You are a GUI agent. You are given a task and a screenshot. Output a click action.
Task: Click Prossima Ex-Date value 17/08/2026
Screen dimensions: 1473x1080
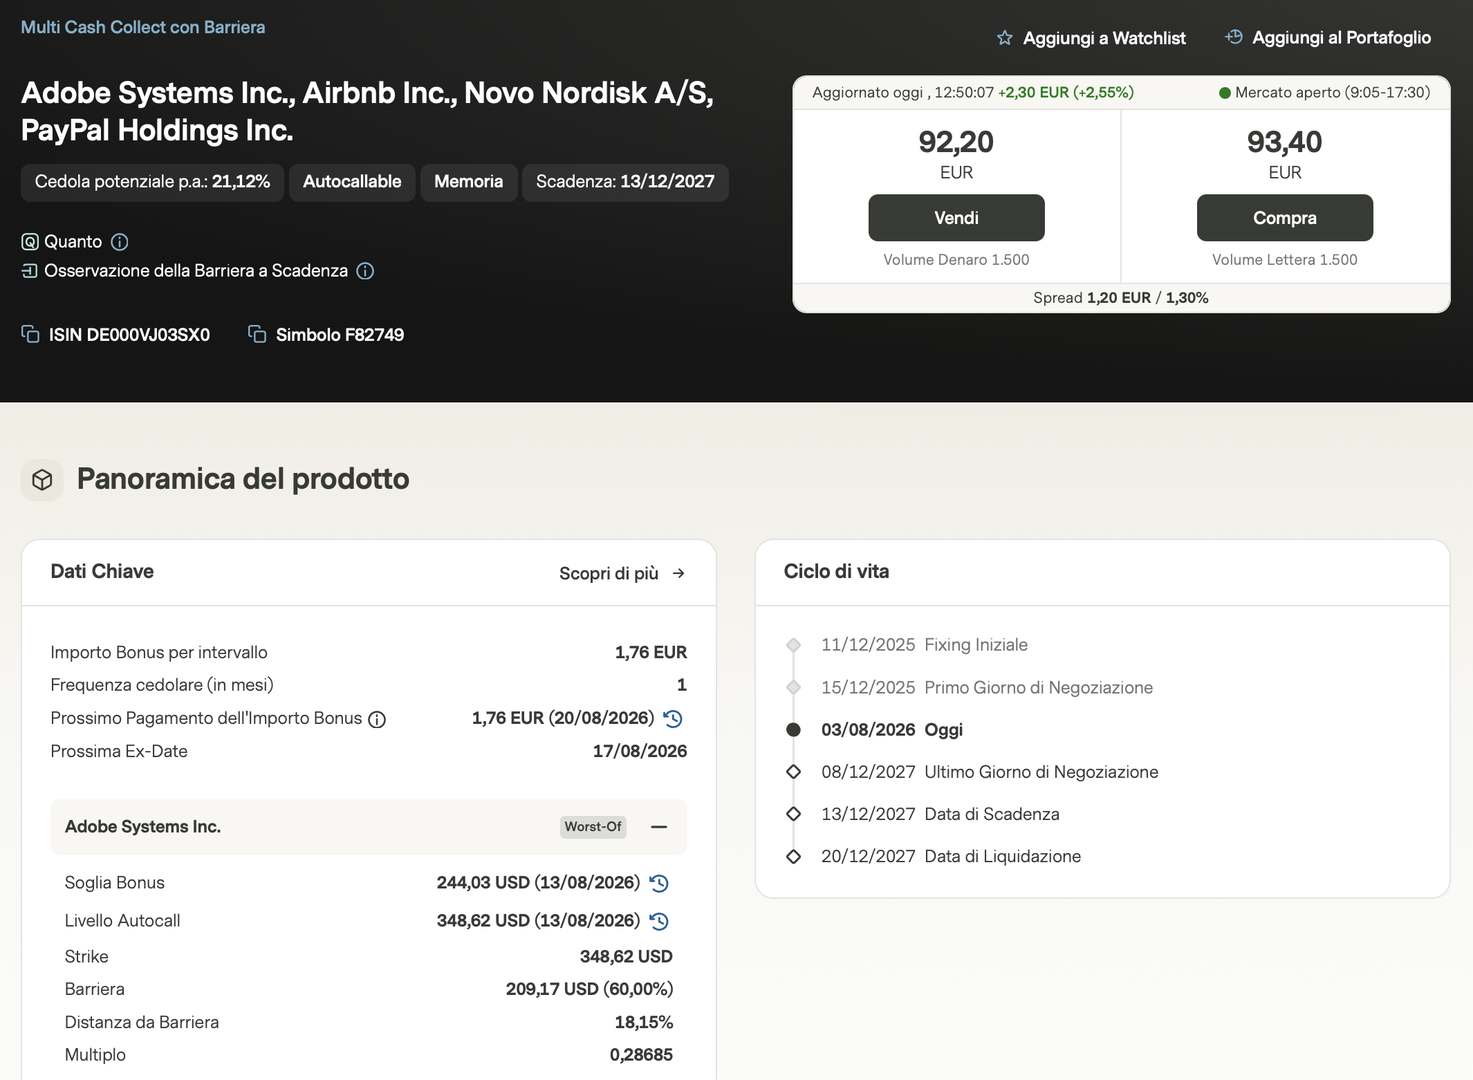(640, 751)
